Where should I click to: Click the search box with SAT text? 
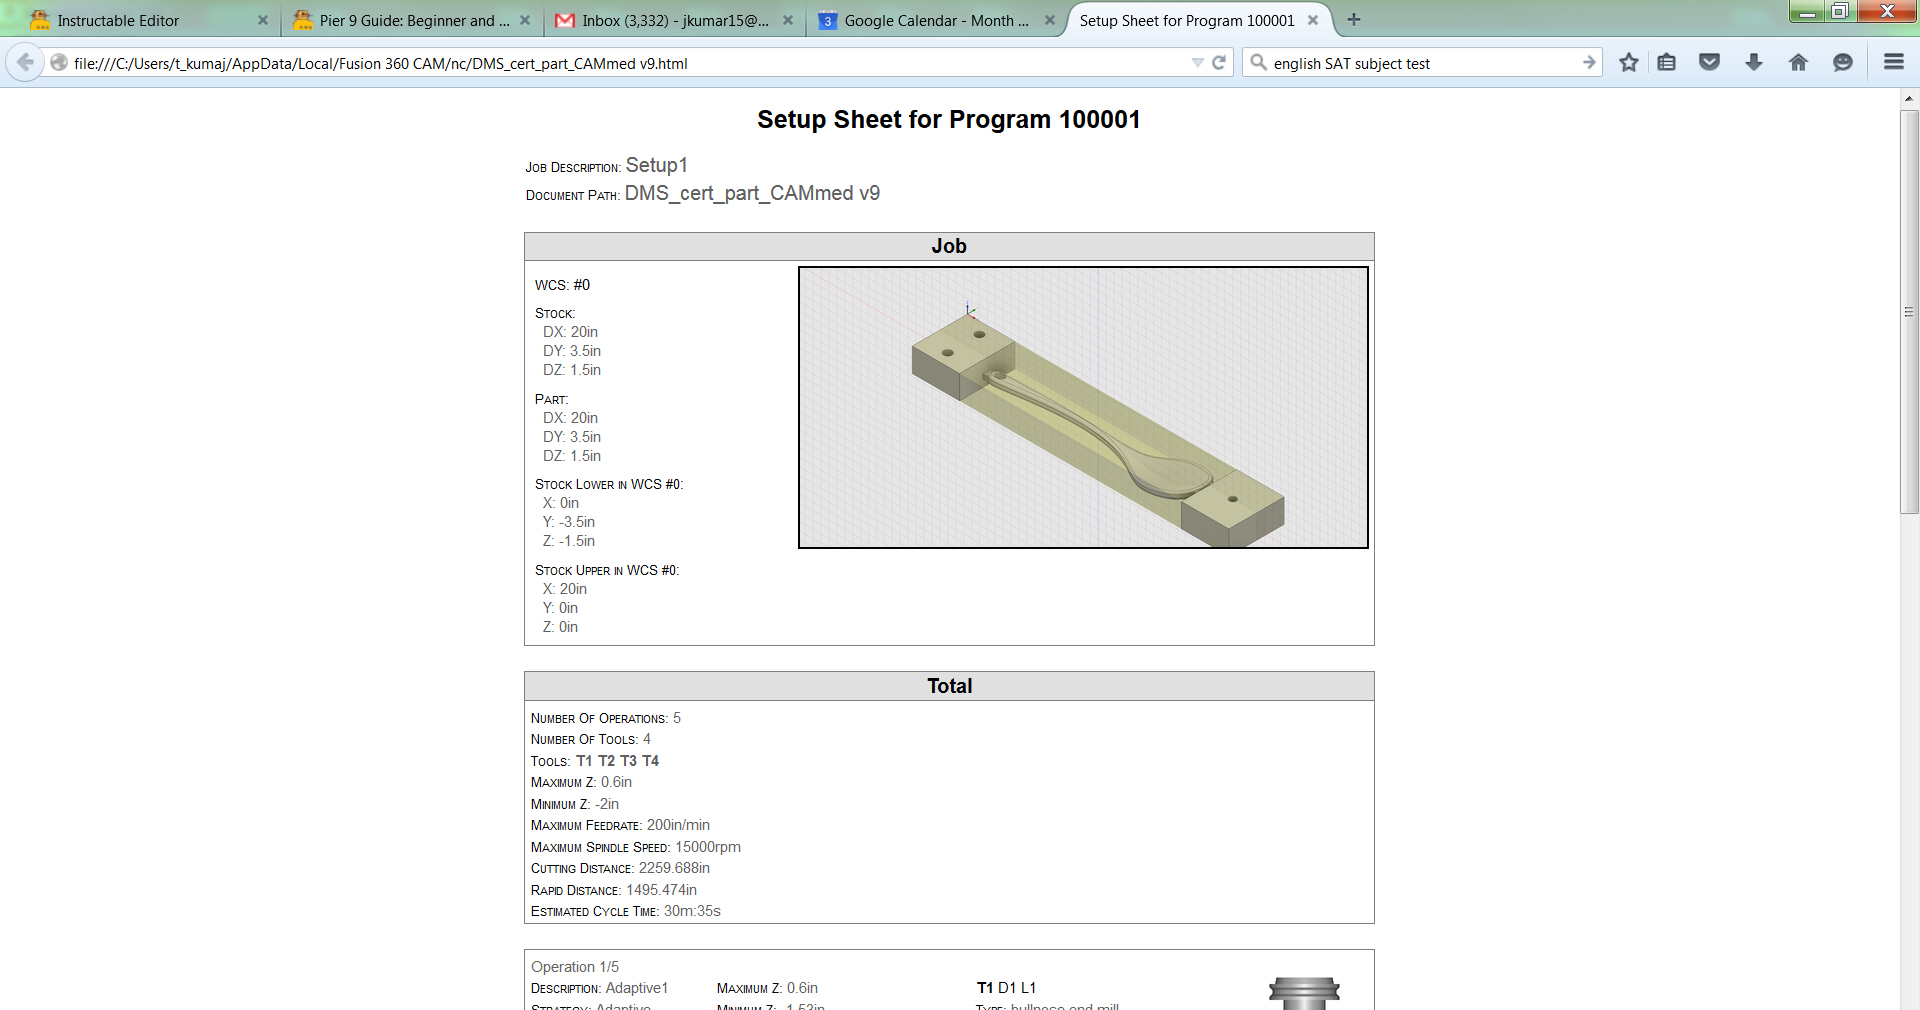(1423, 63)
